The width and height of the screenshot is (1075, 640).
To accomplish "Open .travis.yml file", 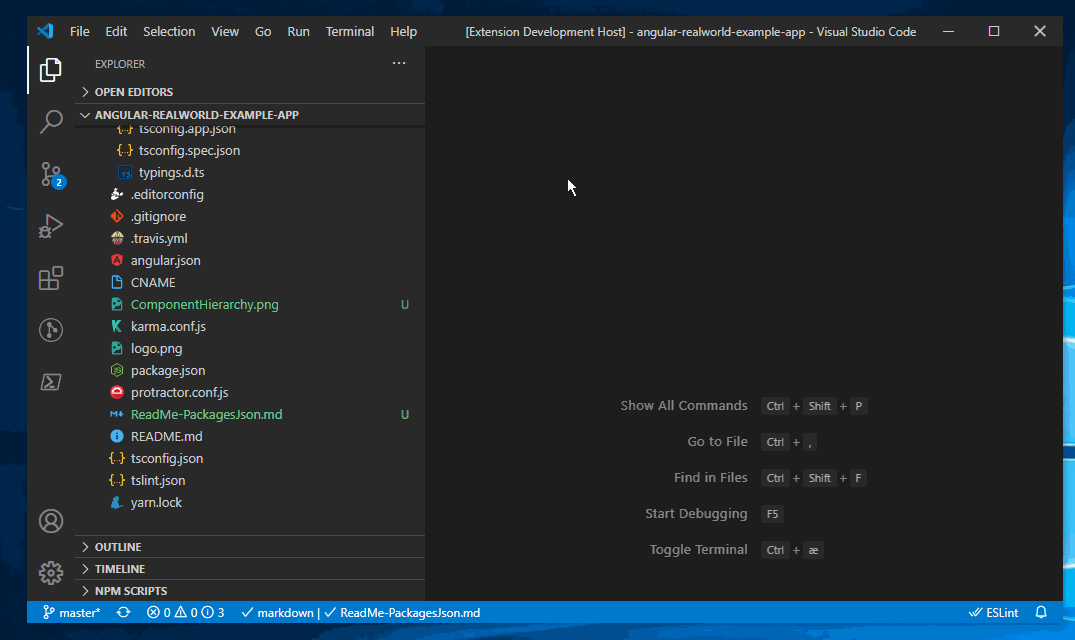I will tap(250, 238).
